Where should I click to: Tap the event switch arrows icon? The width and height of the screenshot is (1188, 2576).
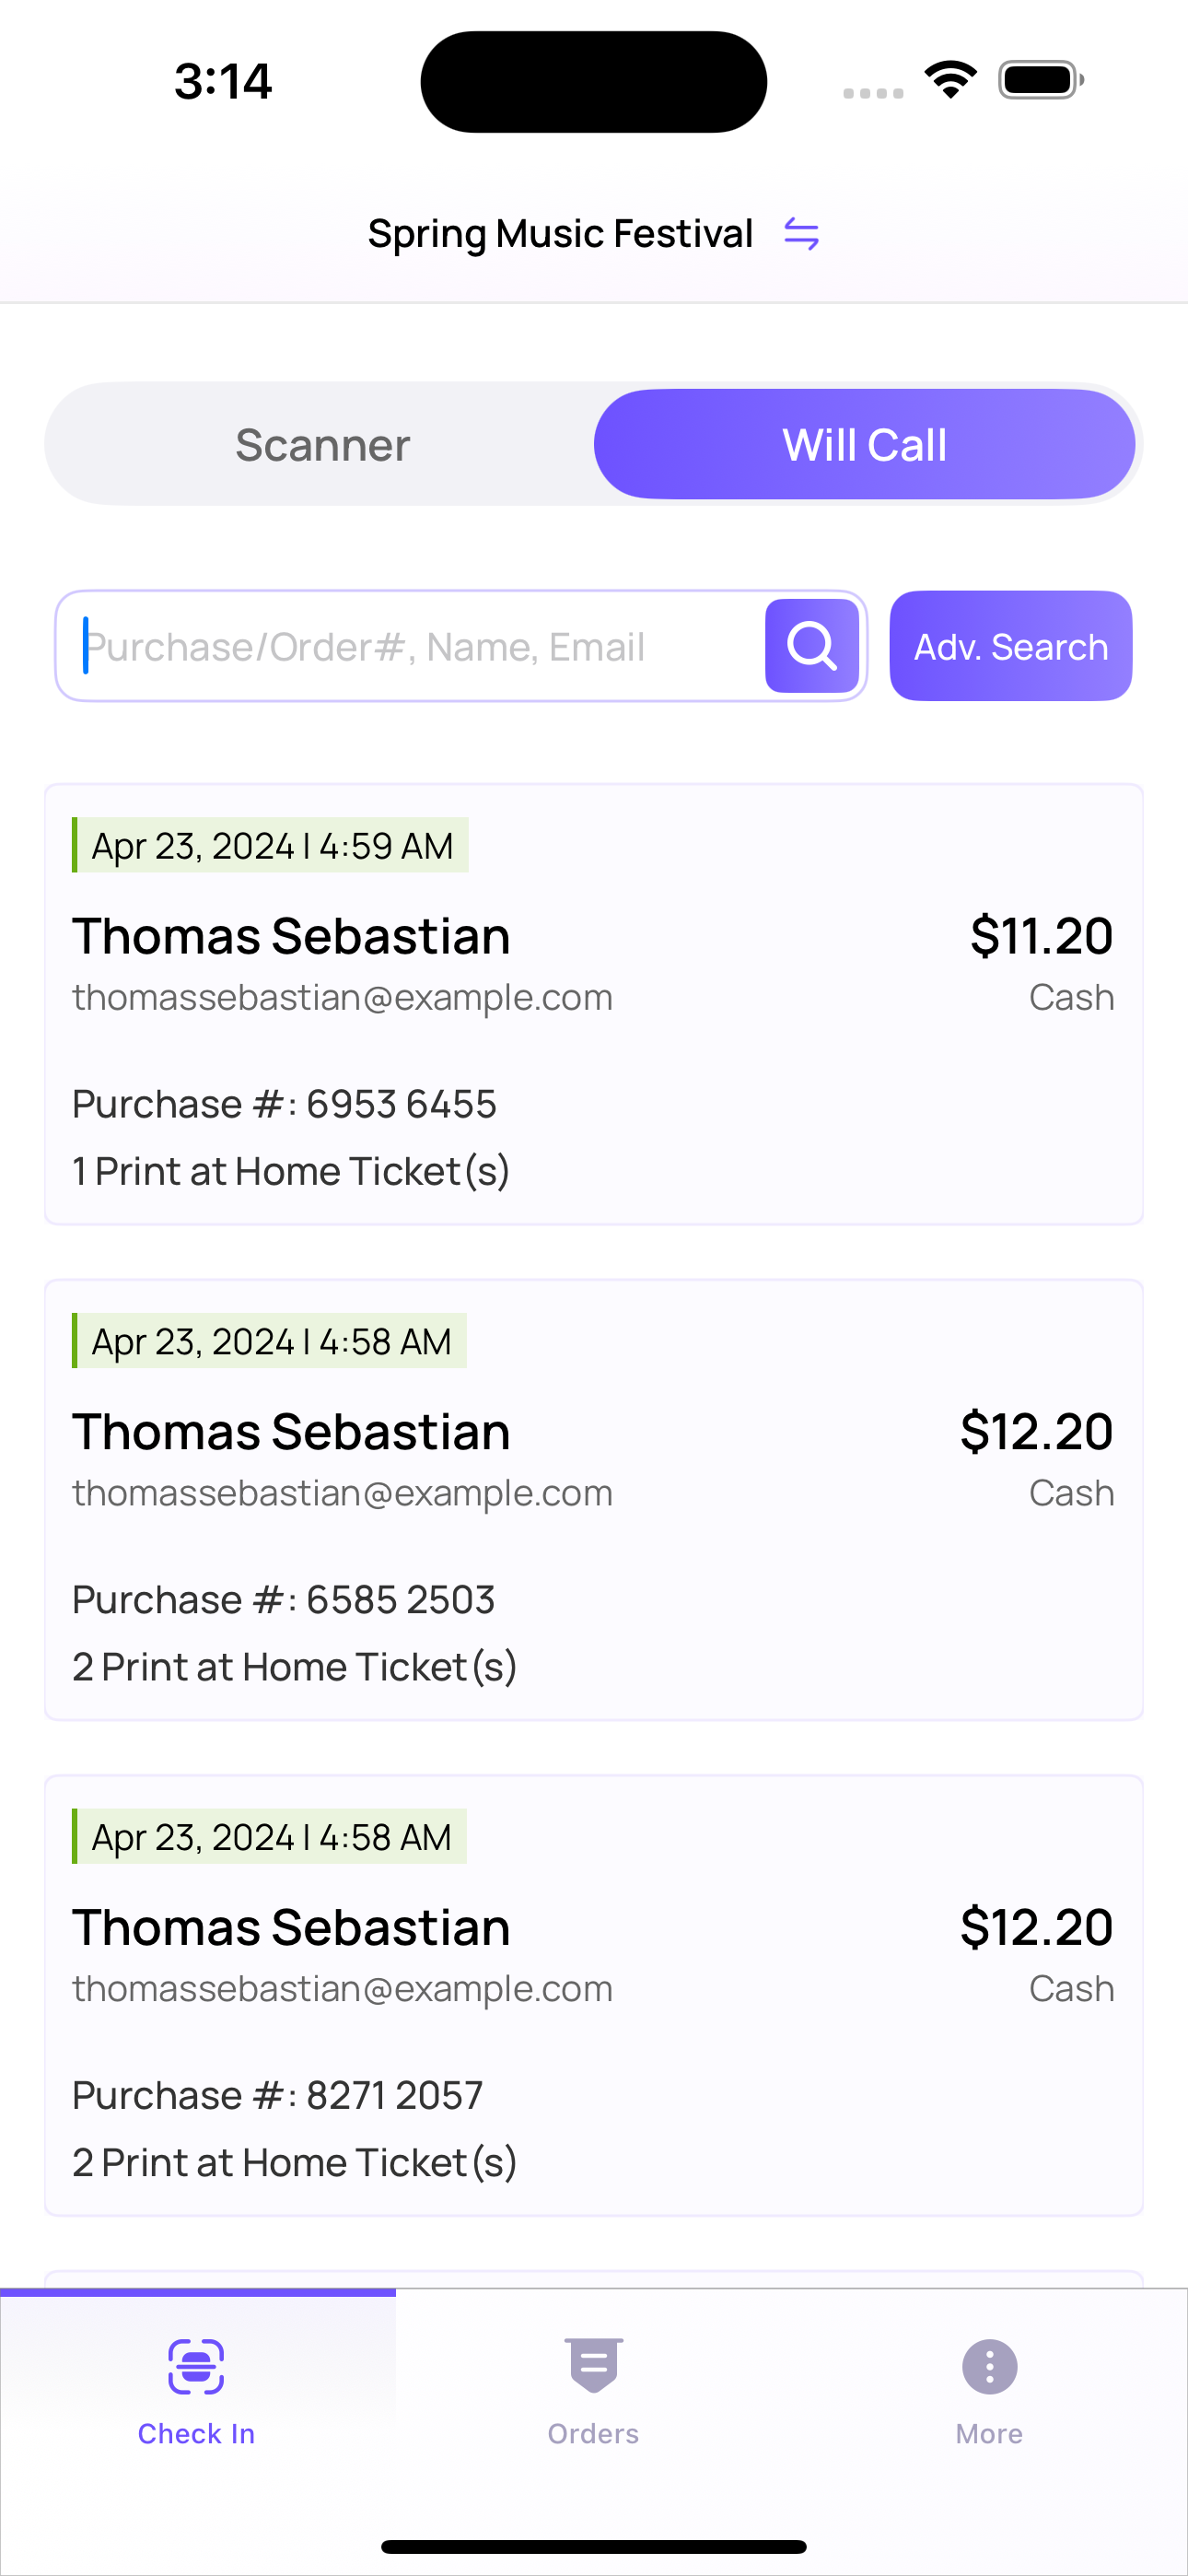click(801, 234)
